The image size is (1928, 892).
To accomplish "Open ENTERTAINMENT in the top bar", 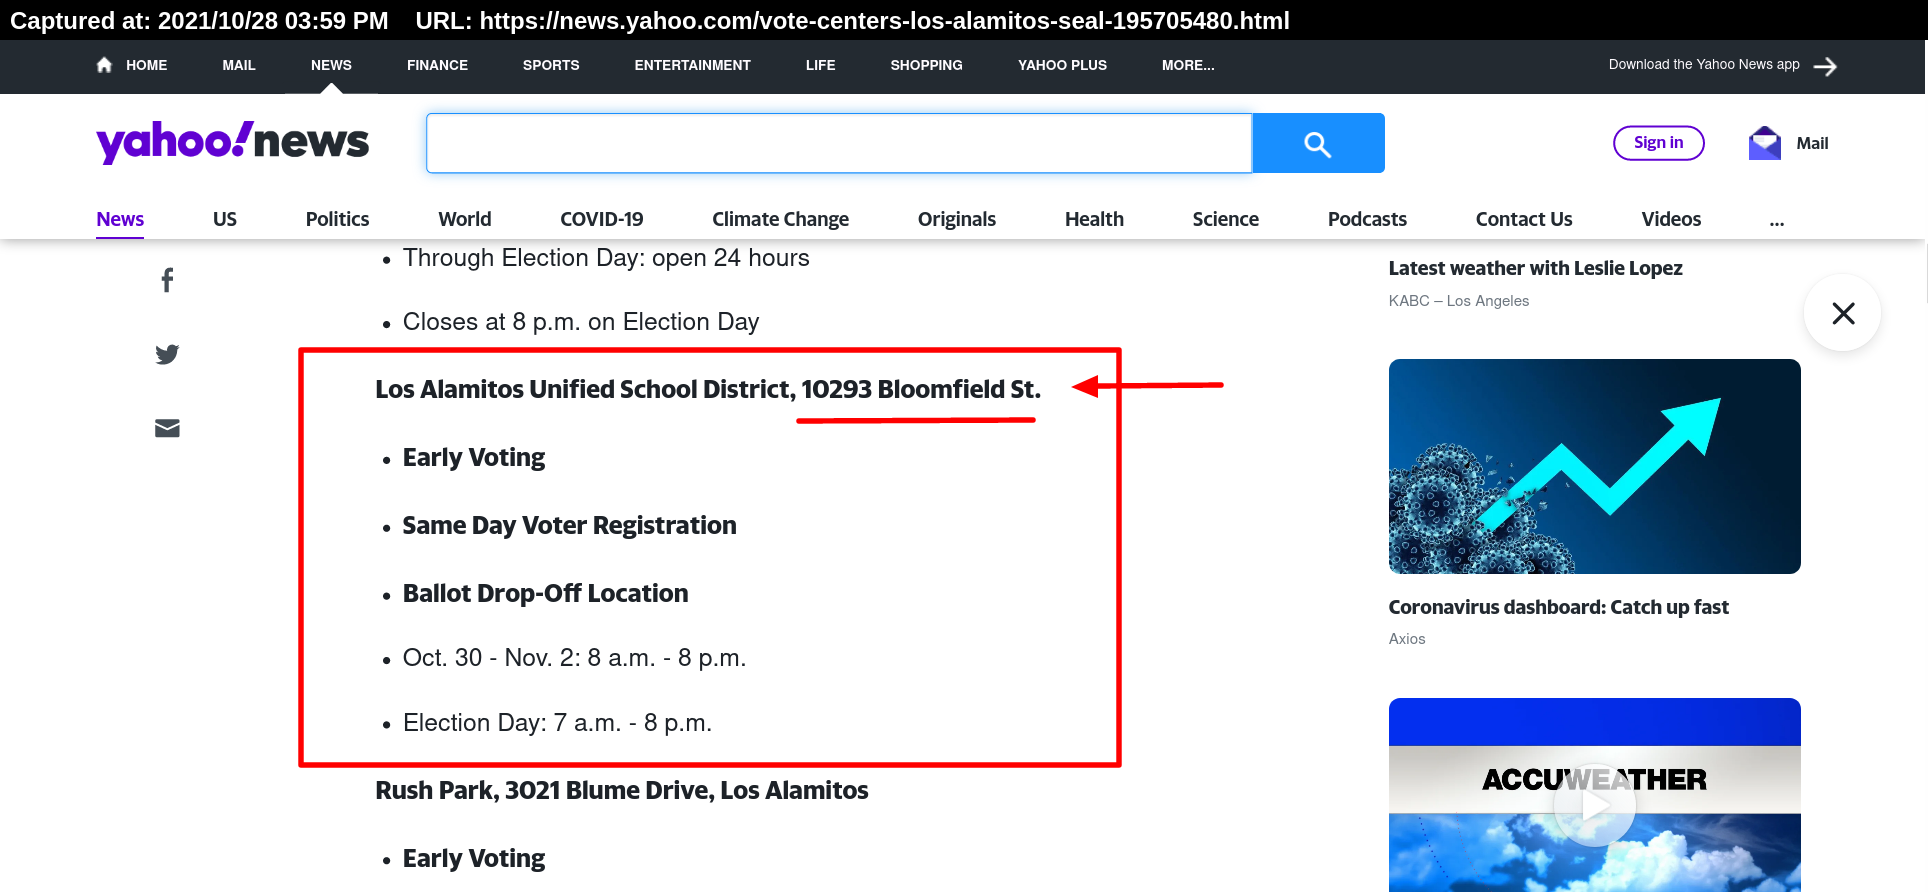I will click(692, 65).
